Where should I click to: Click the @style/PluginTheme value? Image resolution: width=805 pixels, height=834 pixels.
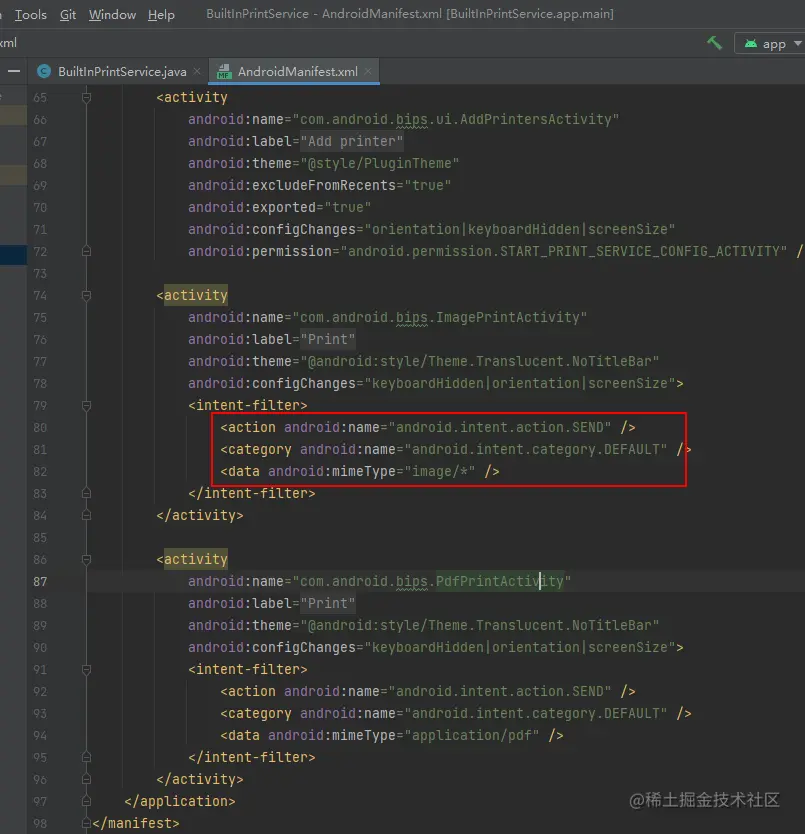(379, 163)
